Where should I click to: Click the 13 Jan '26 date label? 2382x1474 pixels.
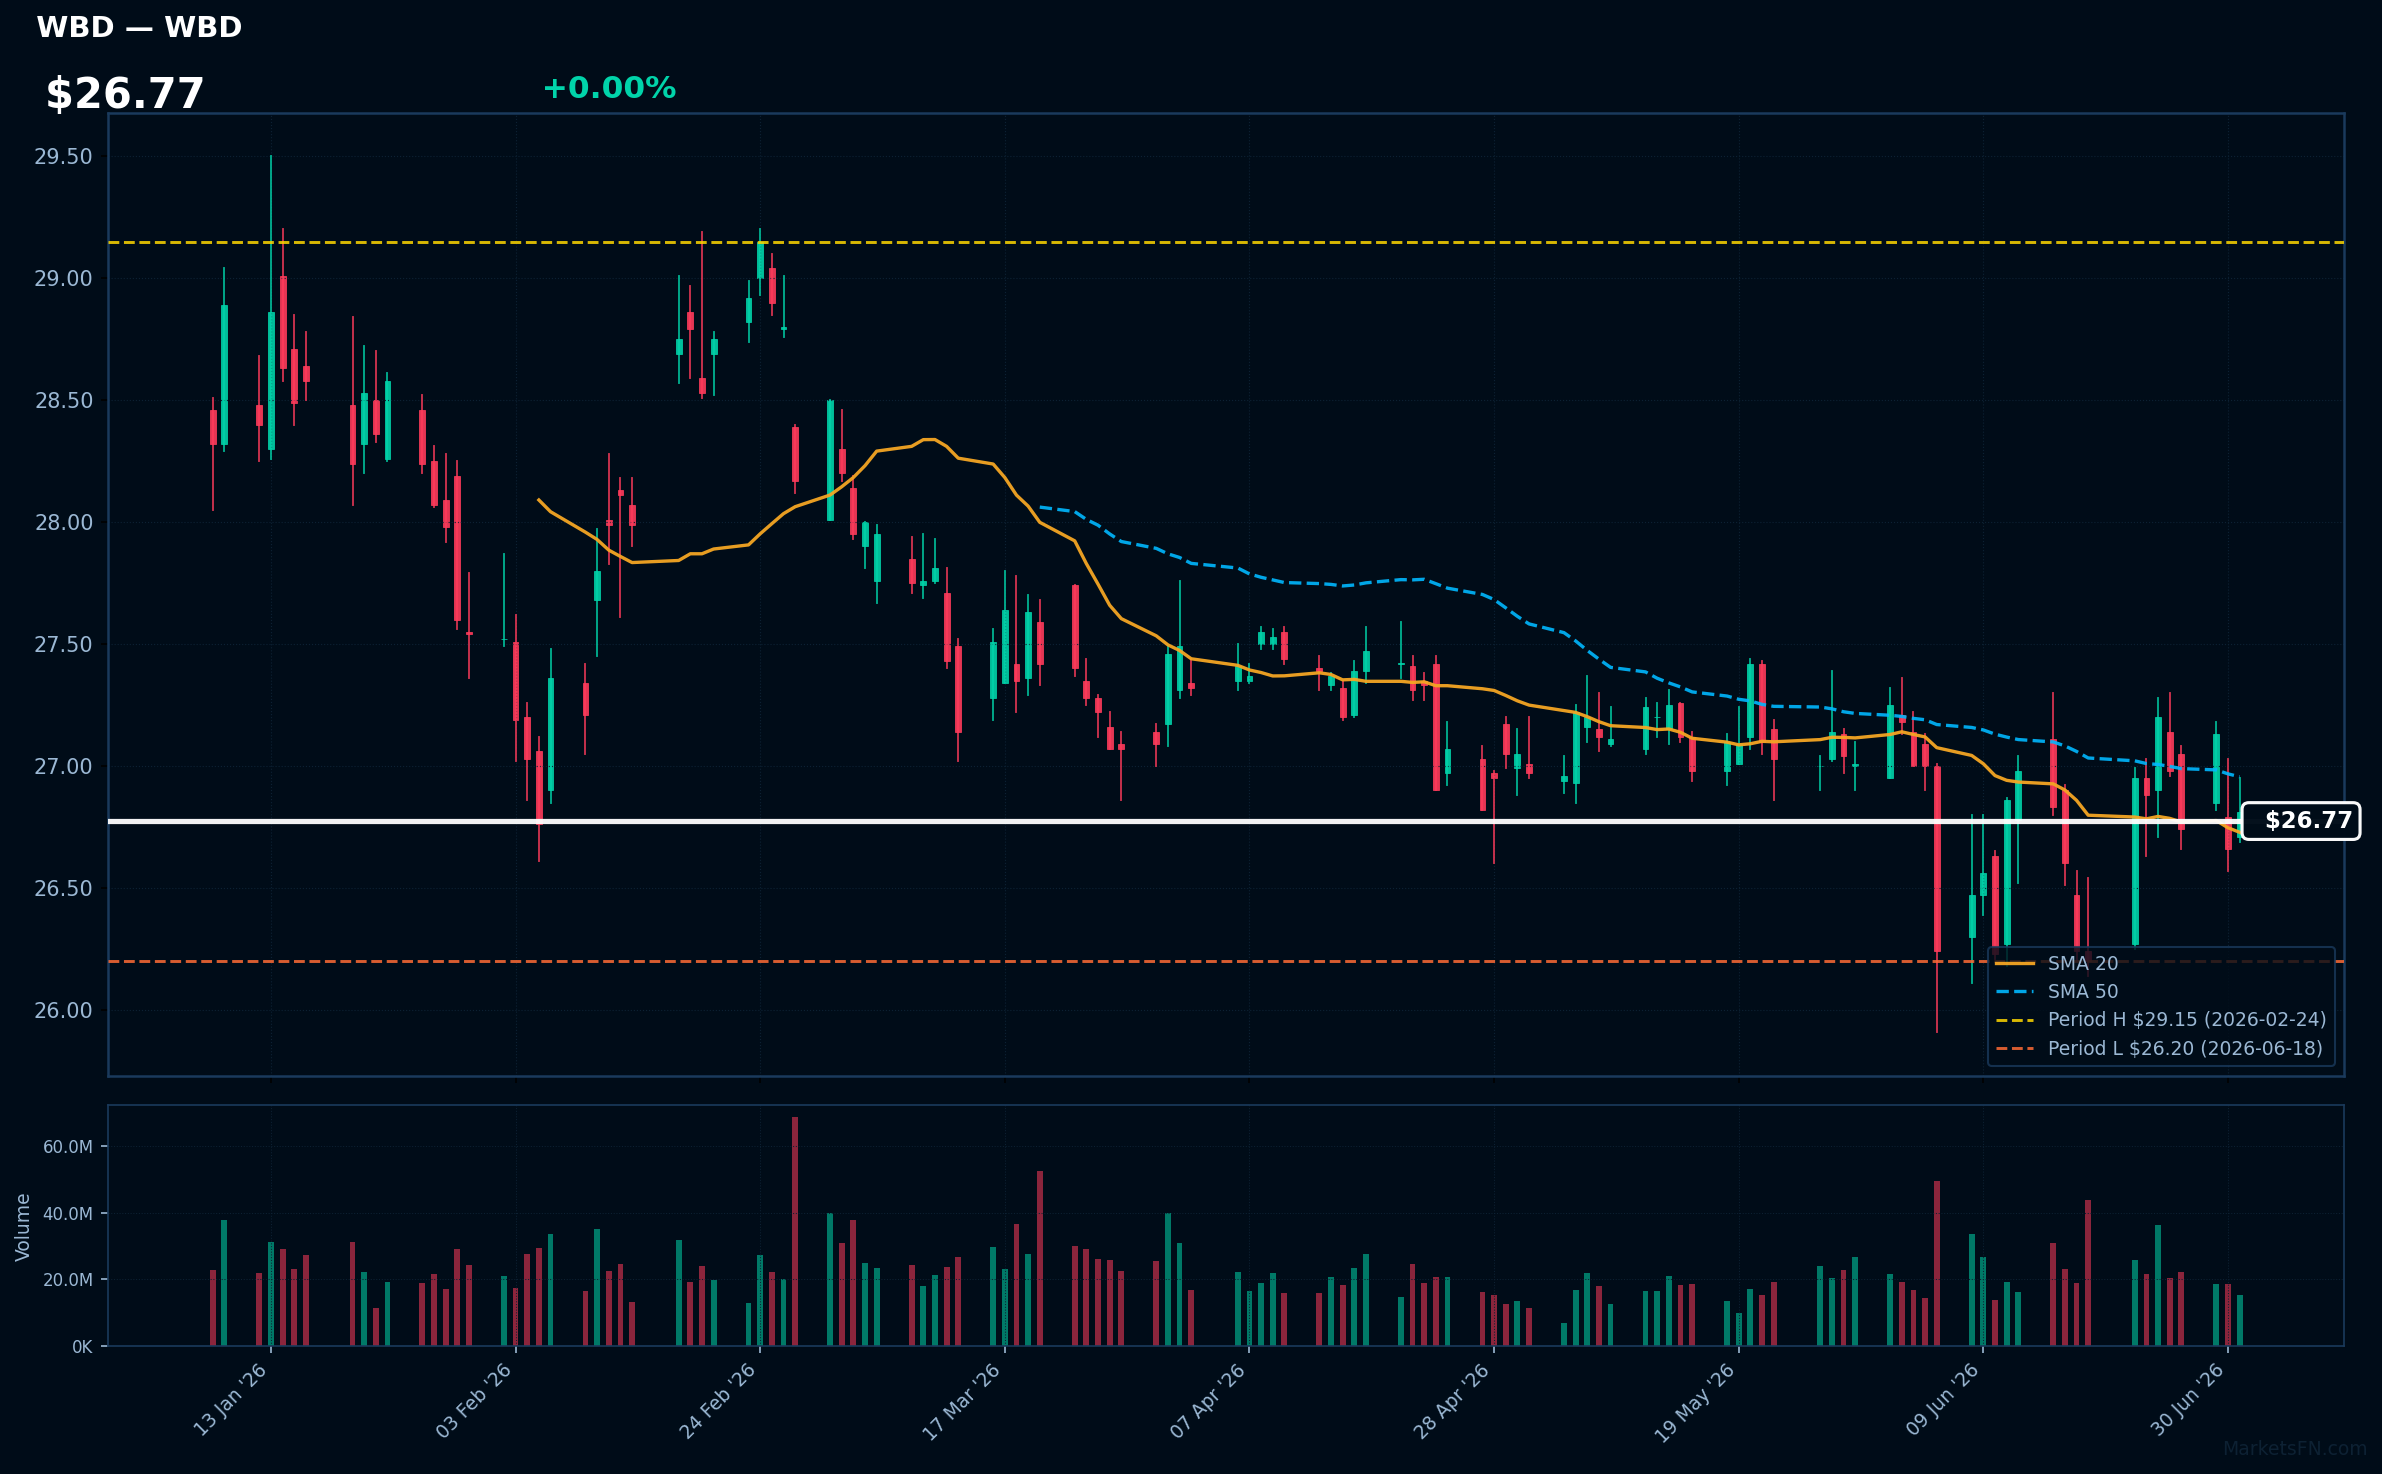coord(230,1400)
